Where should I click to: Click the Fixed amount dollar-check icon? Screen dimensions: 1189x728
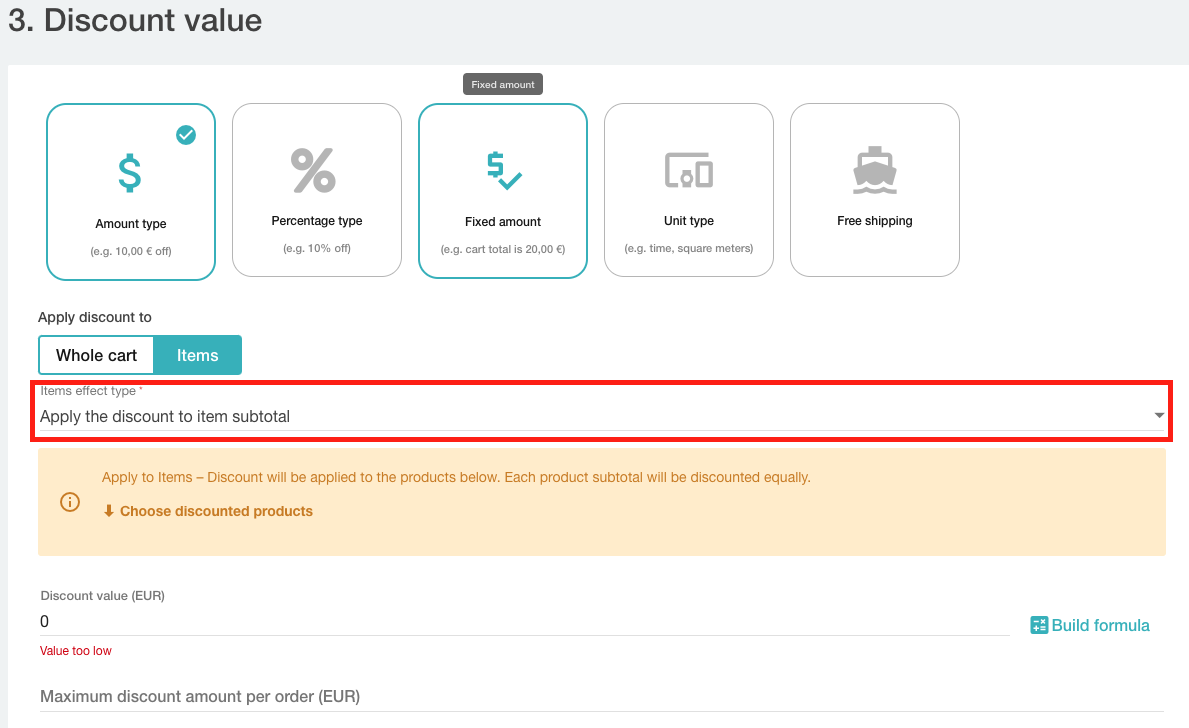502,171
